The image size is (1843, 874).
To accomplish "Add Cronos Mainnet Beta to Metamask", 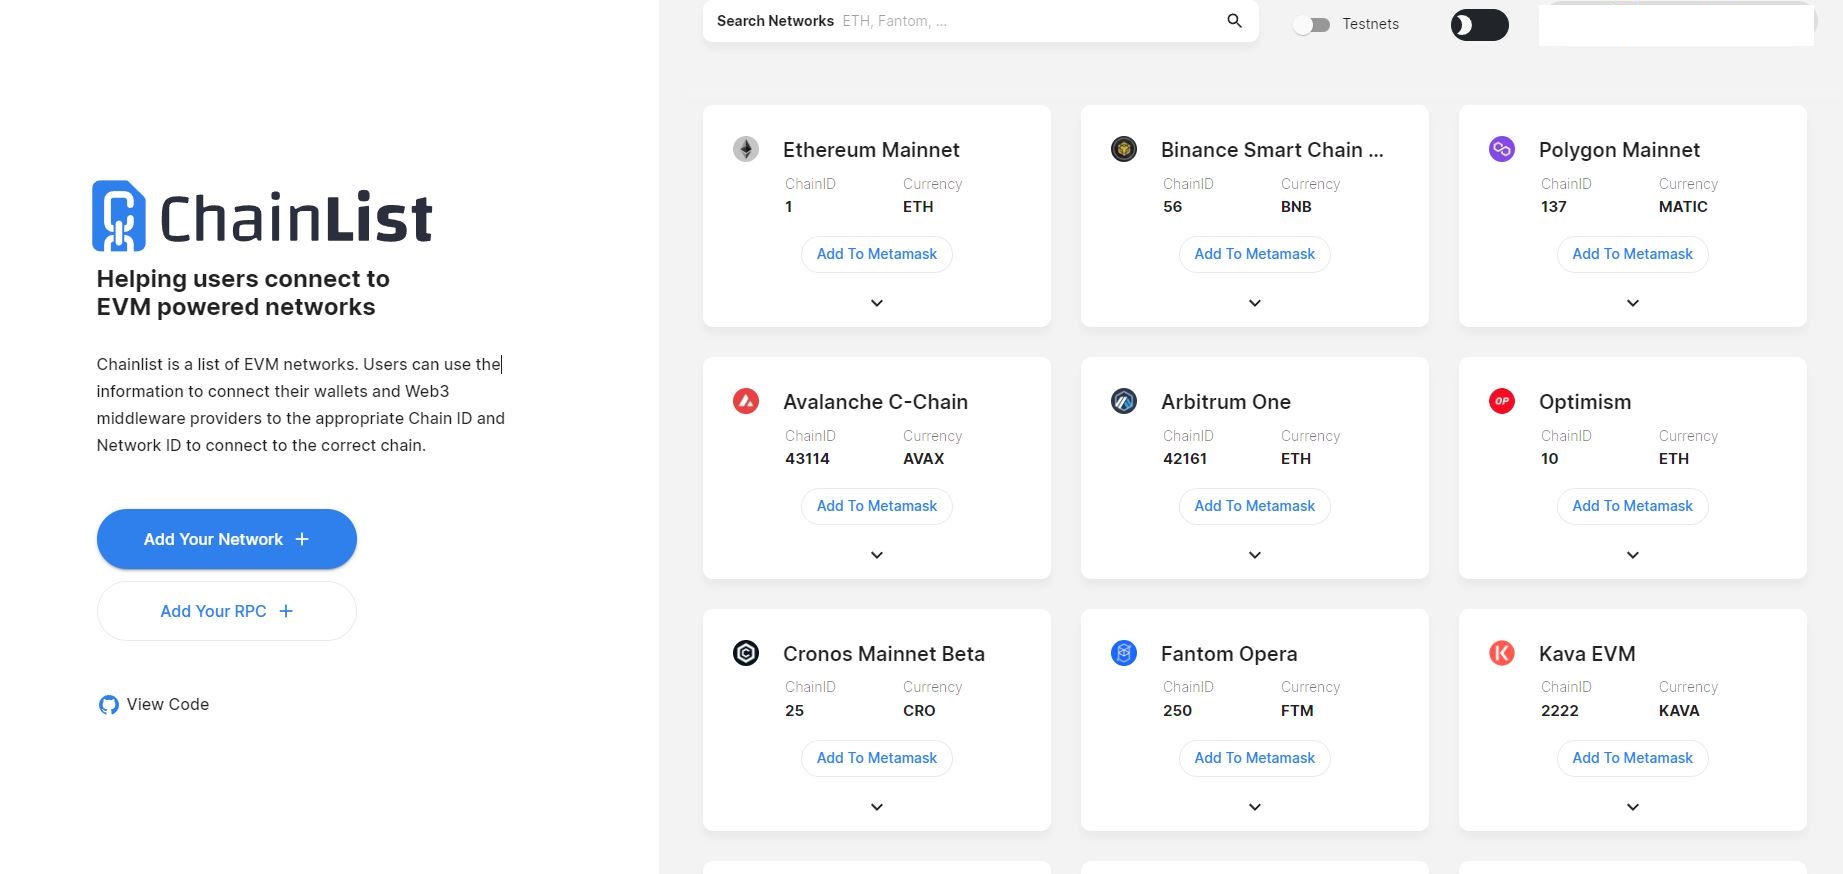I will (x=877, y=758).
